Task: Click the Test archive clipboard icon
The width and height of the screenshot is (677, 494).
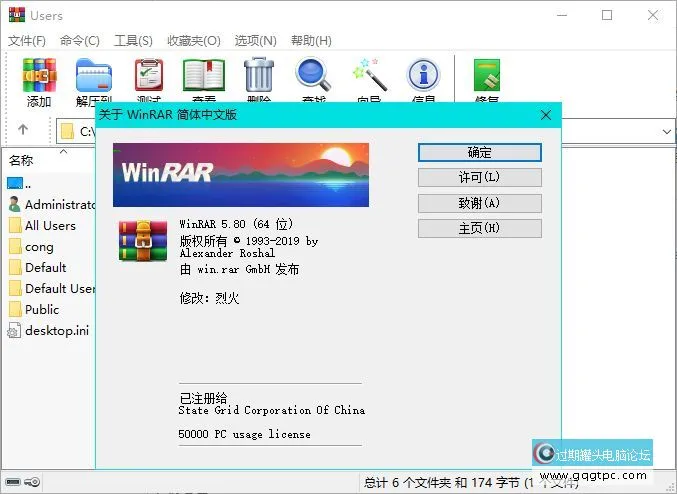Action: (x=149, y=76)
